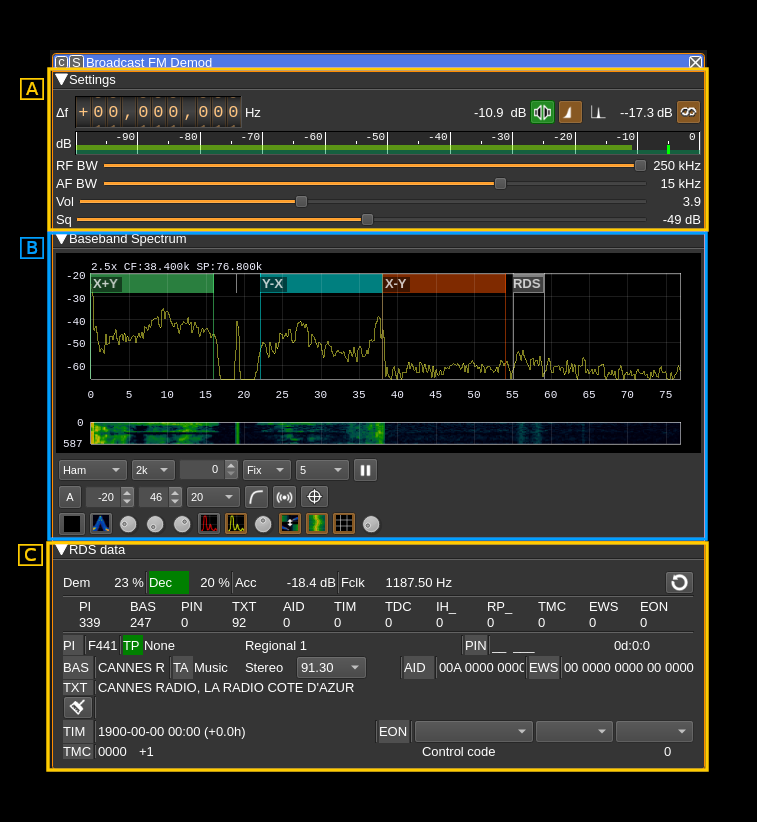Image resolution: width=757 pixels, height=822 pixels.
Task: Collapse the Baseband Spectrum section
Action: pos(61,239)
